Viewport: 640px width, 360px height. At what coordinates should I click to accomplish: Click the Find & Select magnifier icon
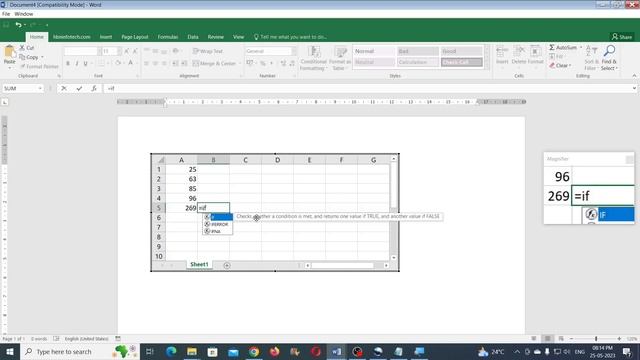point(609,51)
